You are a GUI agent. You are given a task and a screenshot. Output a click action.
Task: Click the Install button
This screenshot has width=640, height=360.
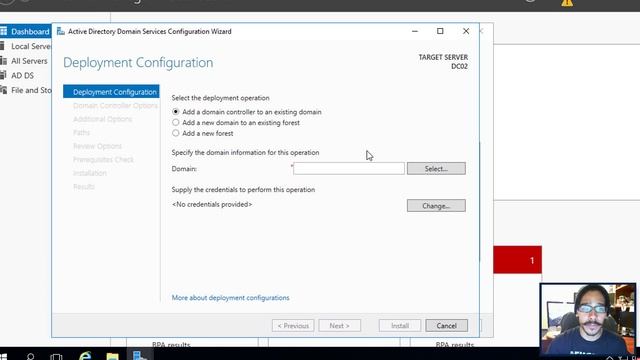click(x=400, y=325)
